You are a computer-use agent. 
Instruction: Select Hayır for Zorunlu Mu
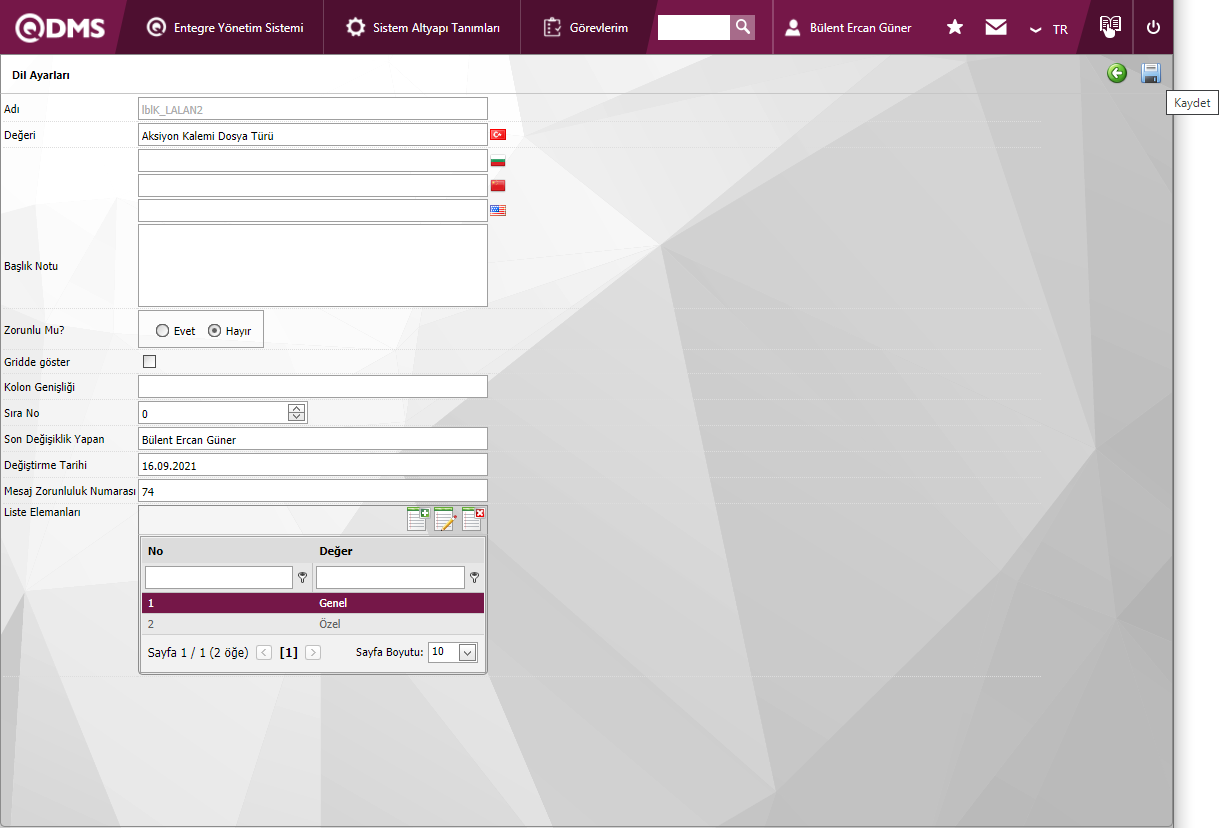coord(214,331)
